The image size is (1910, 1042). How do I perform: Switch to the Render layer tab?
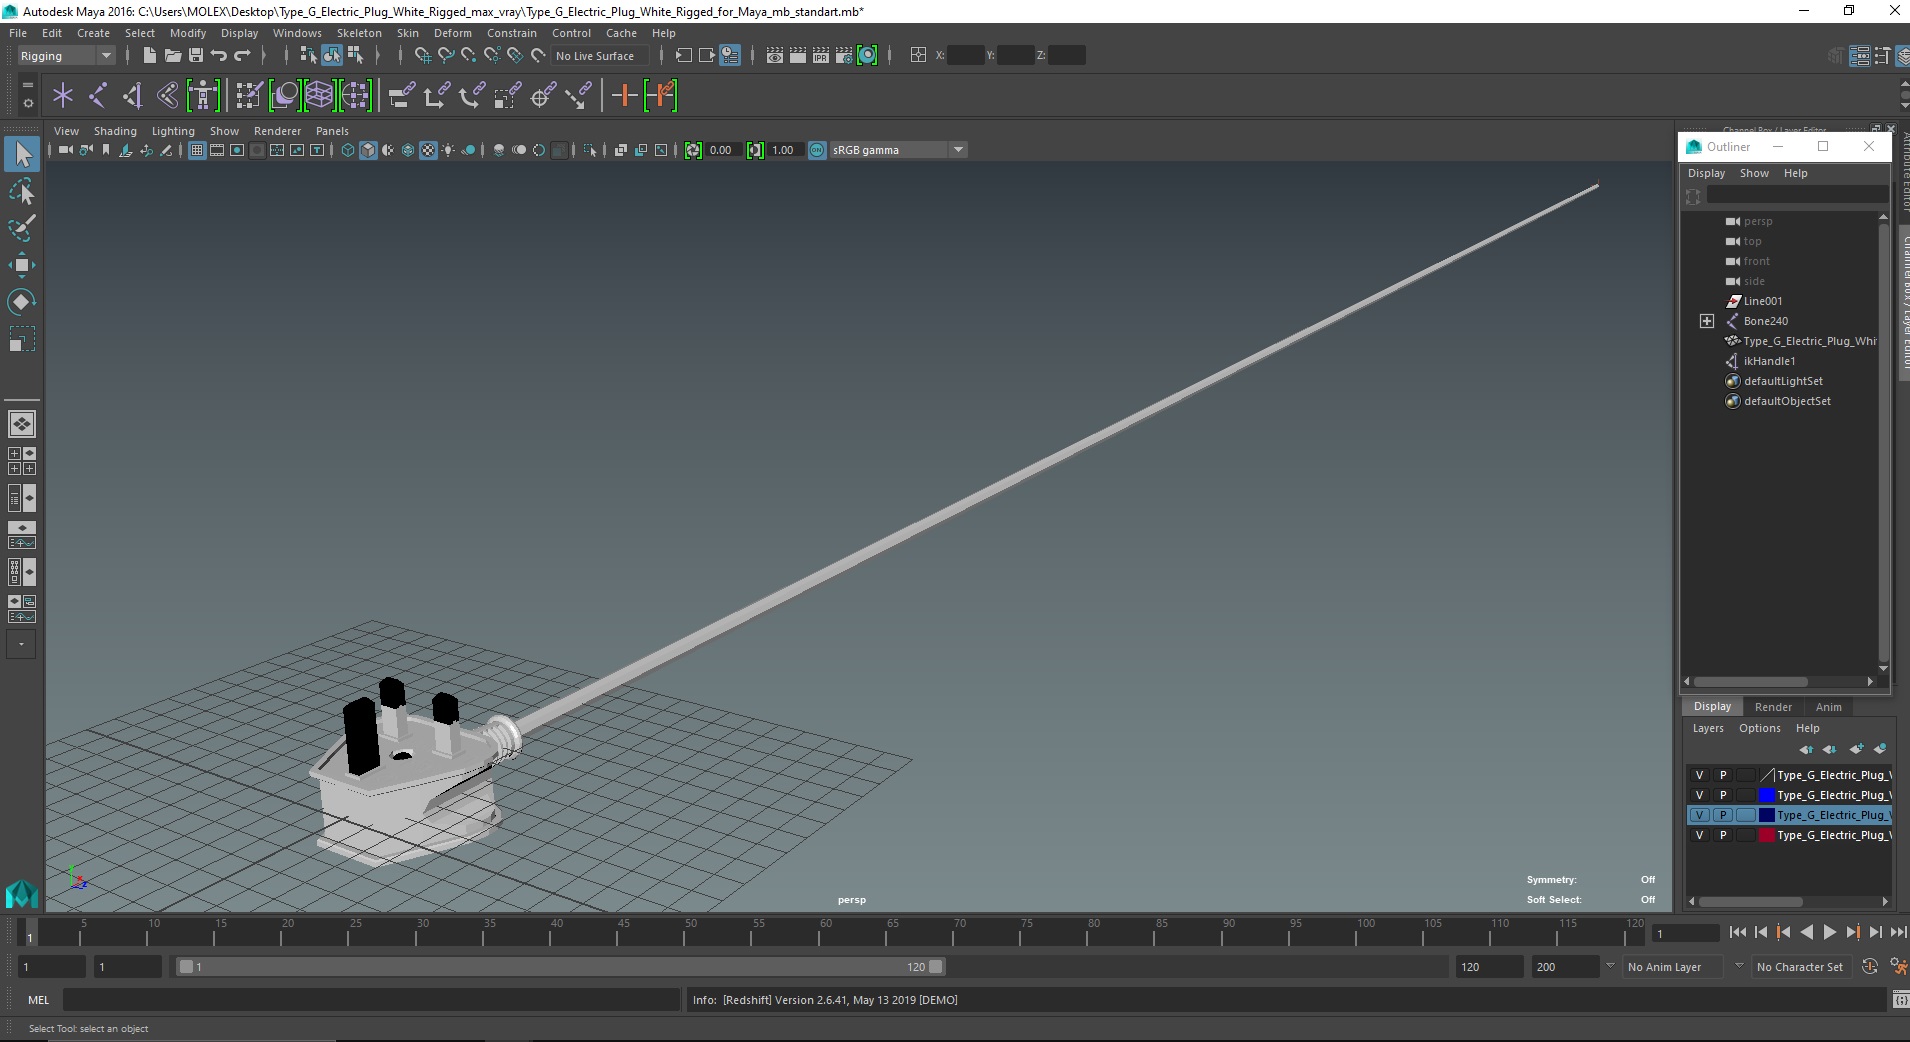click(x=1773, y=707)
